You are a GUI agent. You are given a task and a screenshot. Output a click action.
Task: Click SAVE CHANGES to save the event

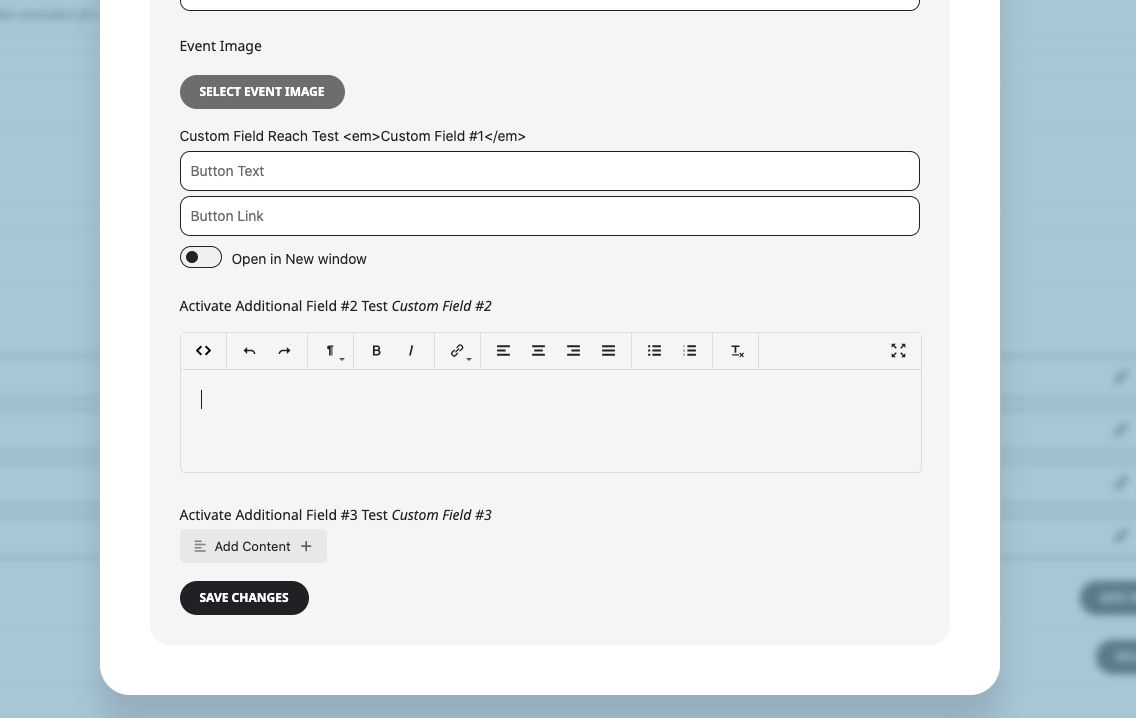point(243,597)
